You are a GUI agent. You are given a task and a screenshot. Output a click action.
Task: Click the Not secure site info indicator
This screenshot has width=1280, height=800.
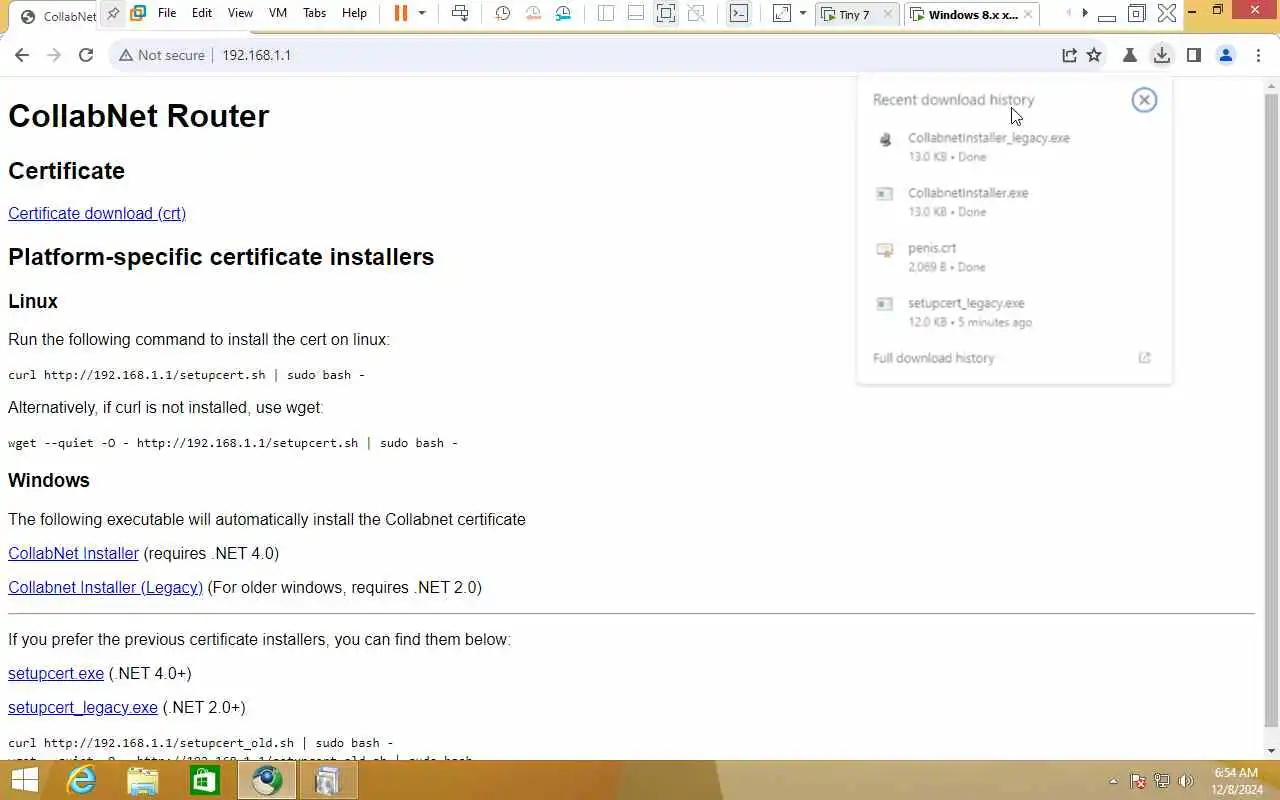[161, 55]
